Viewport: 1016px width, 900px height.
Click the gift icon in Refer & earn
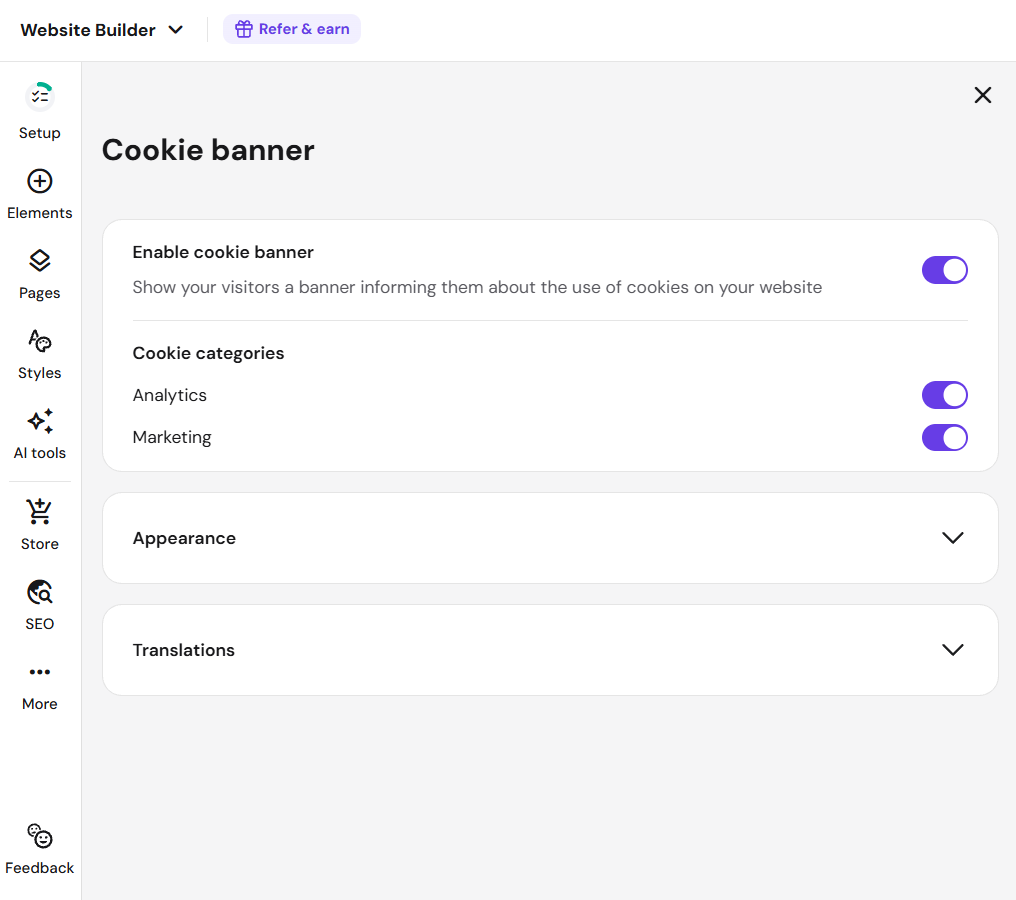click(243, 29)
